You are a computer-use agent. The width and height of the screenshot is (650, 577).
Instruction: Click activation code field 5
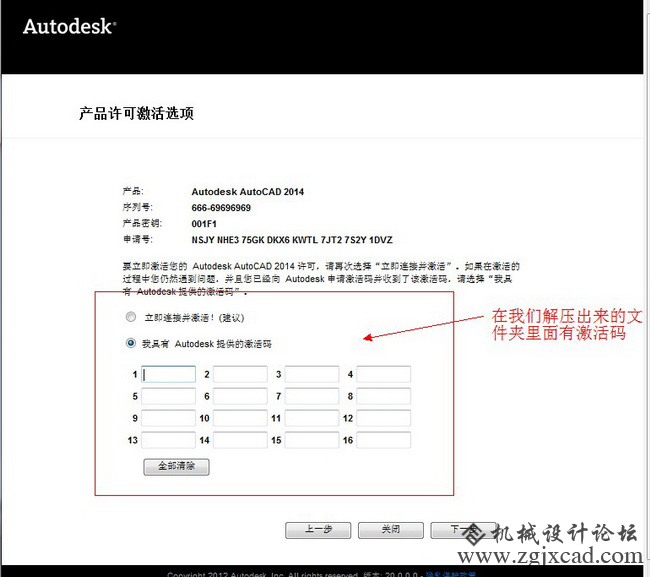coord(168,396)
